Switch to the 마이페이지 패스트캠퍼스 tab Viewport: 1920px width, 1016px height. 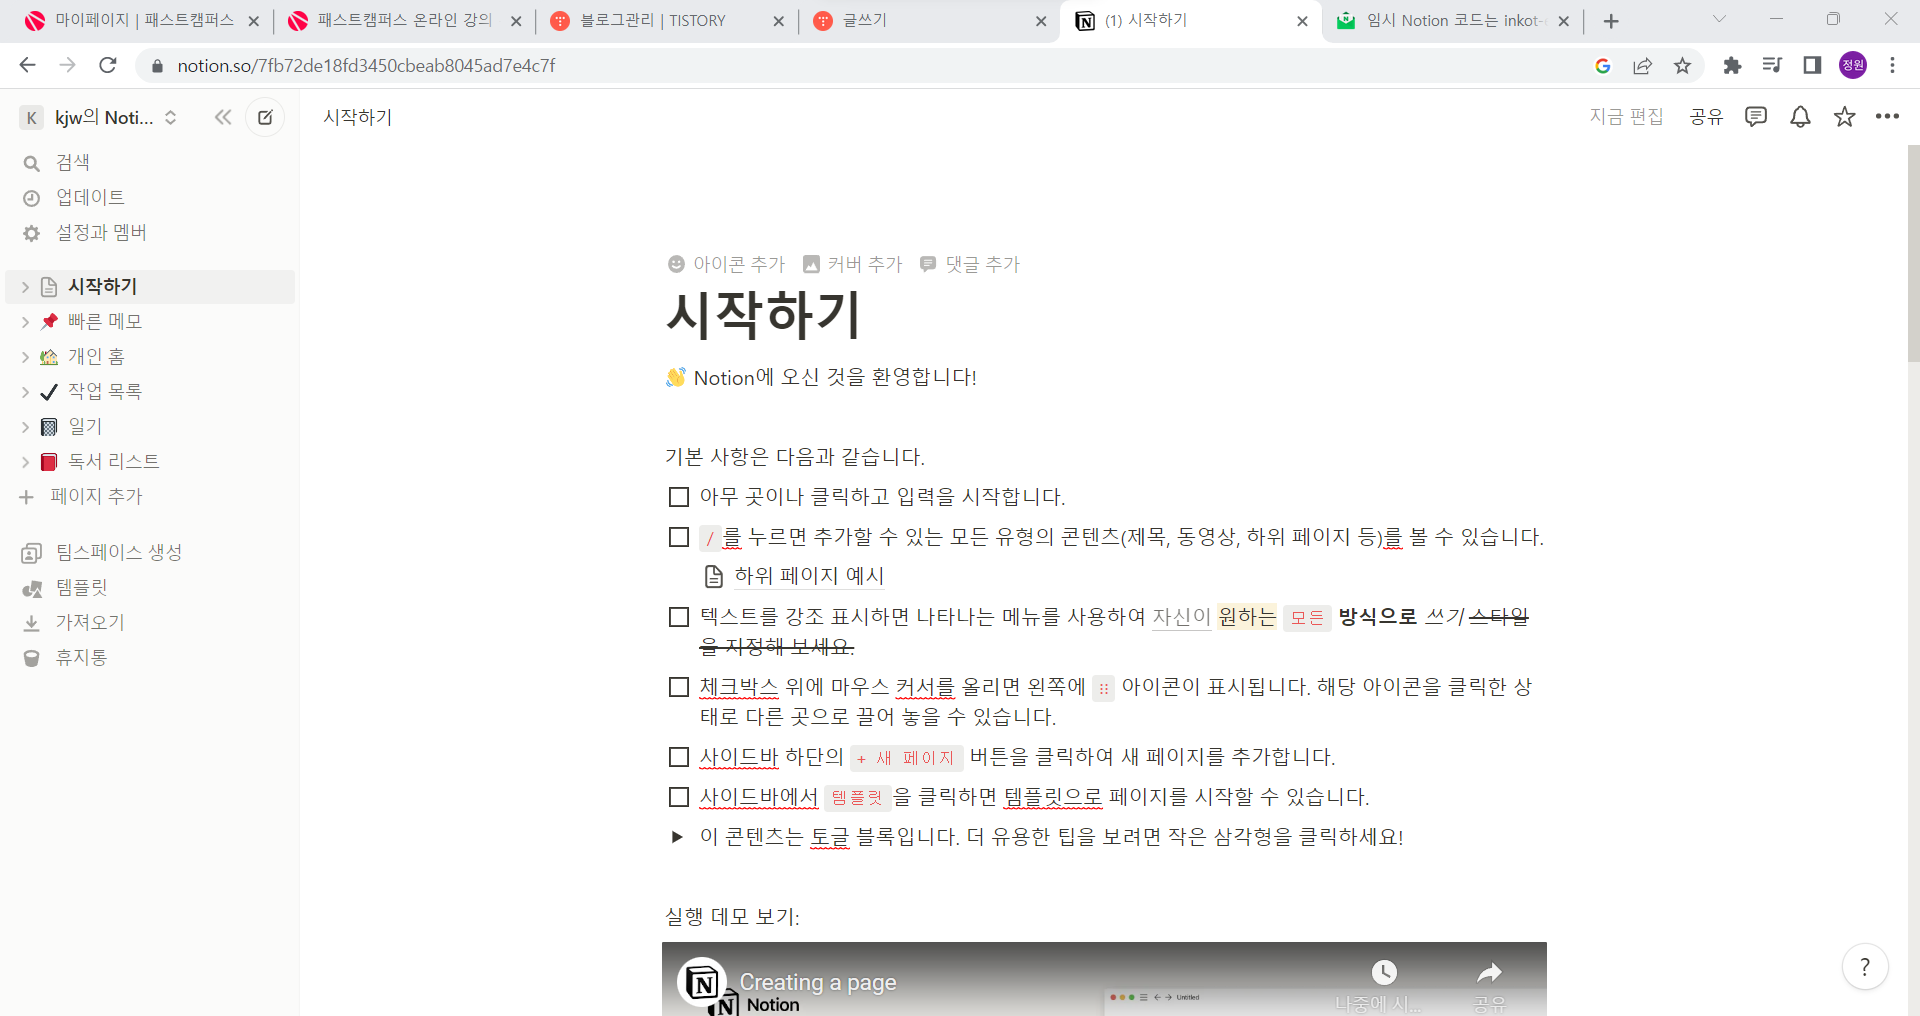click(140, 20)
